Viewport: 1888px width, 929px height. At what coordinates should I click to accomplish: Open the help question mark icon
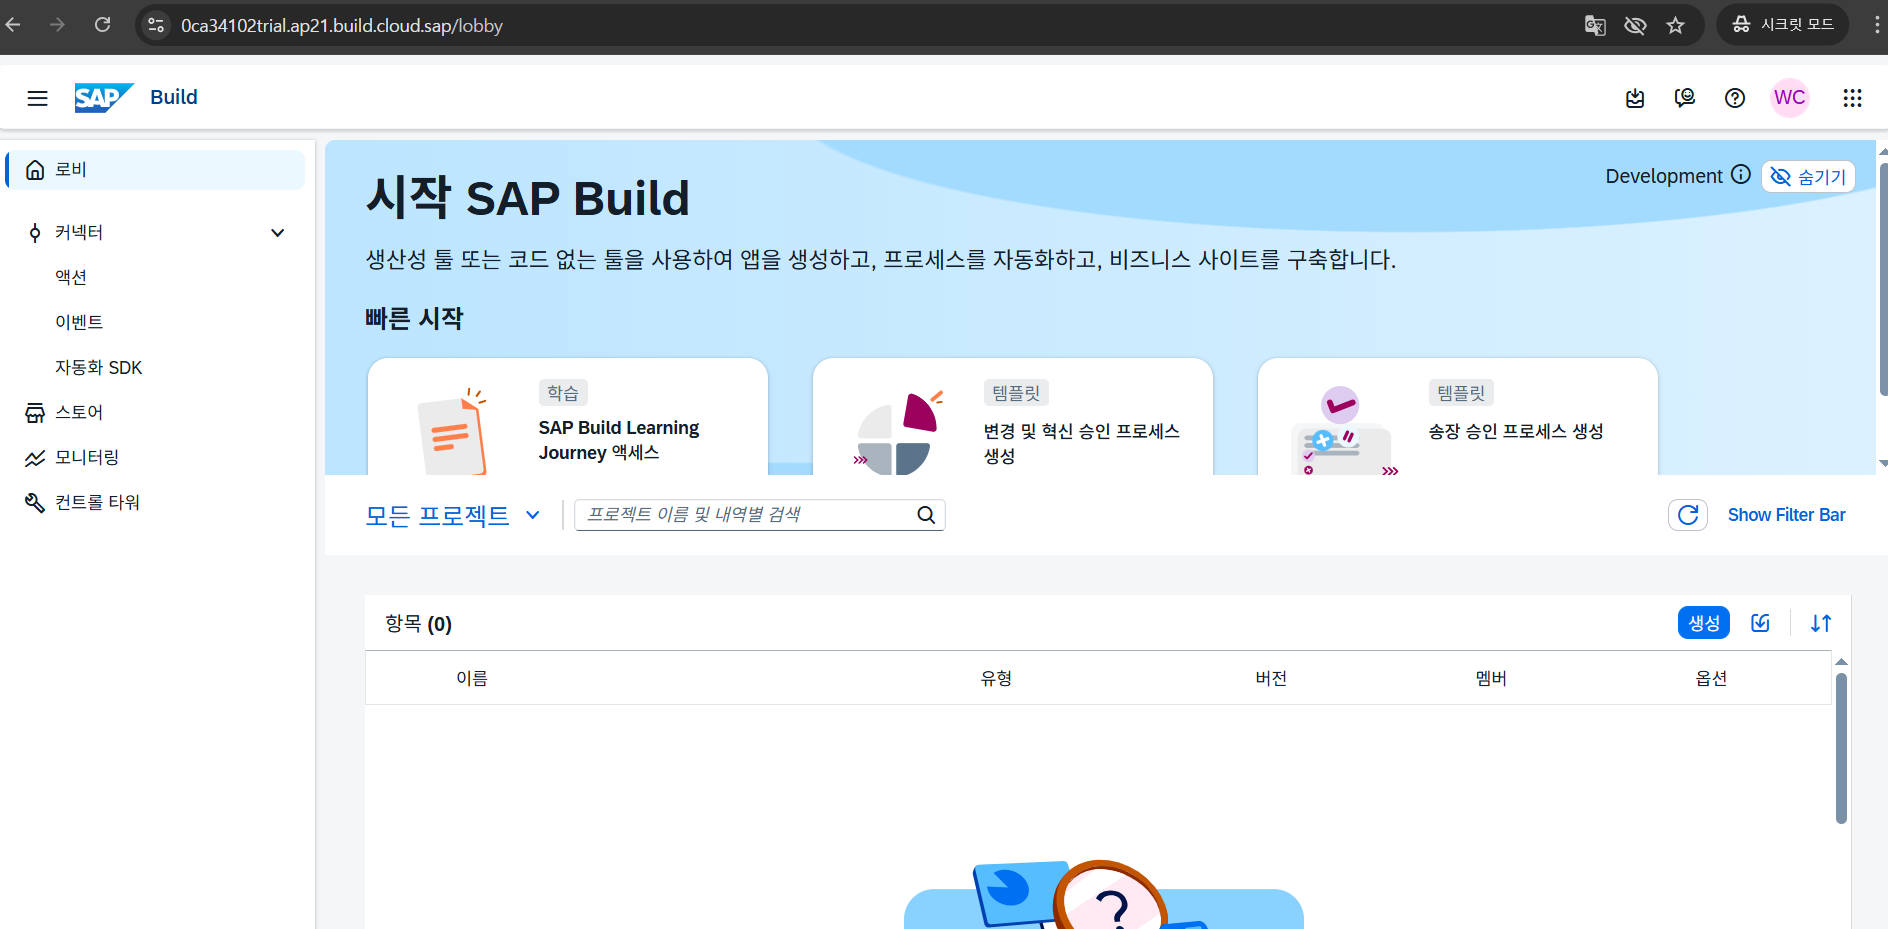coord(1735,98)
